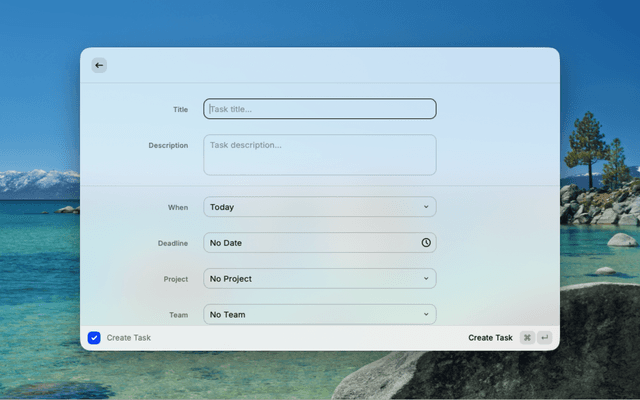Image resolution: width=640 pixels, height=400 pixels.
Task: Click the Deadline field label
Action: click(173, 243)
